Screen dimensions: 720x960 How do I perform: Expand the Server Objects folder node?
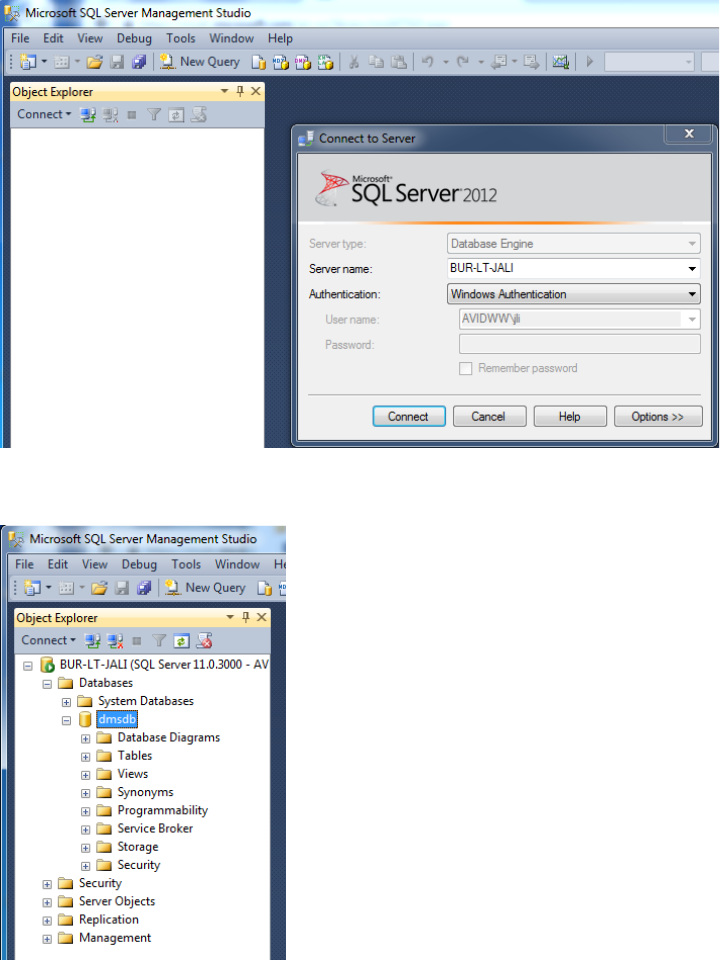47,903
